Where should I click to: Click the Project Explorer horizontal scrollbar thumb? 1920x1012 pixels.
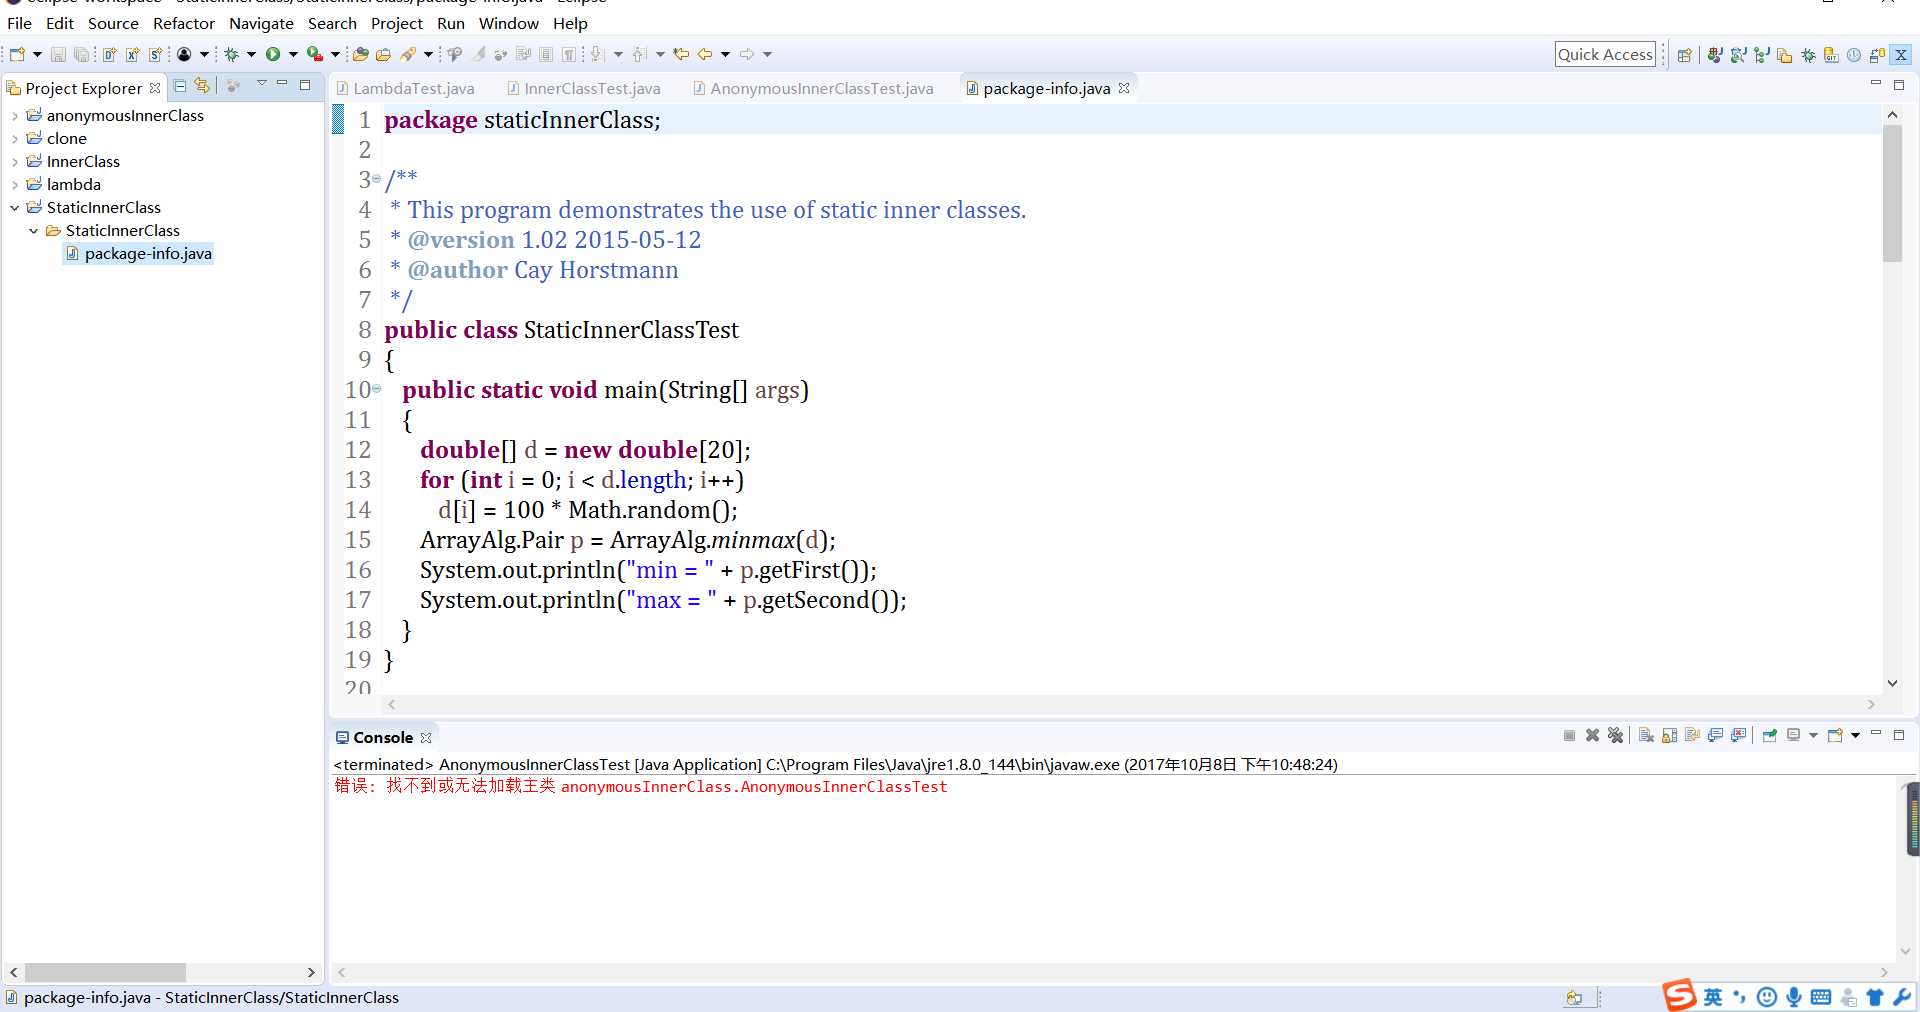(x=105, y=972)
